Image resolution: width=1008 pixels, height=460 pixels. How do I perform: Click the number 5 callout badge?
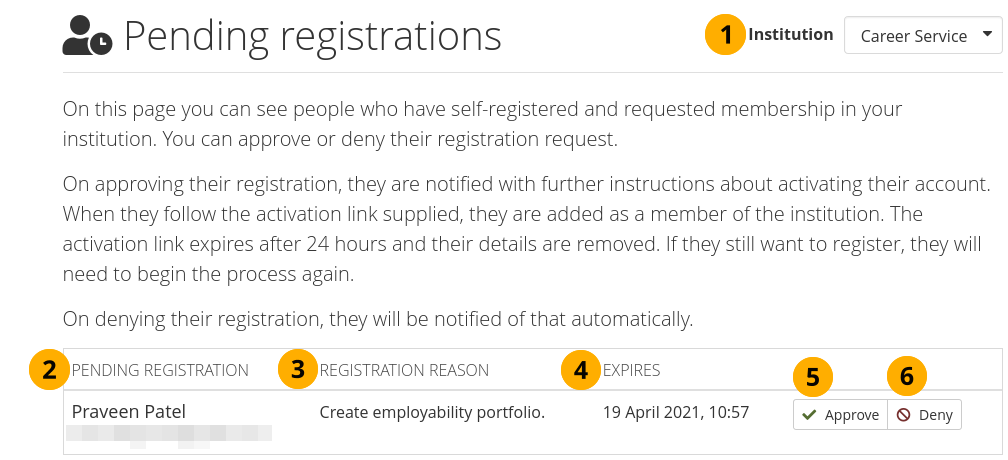813,377
